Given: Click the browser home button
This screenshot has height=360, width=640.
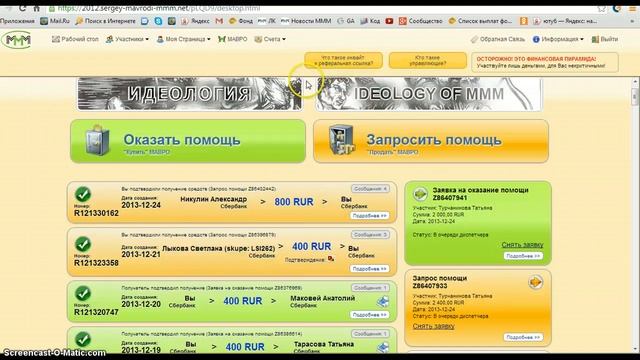Looking at the screenshot, I should click(x=37, y=9).
